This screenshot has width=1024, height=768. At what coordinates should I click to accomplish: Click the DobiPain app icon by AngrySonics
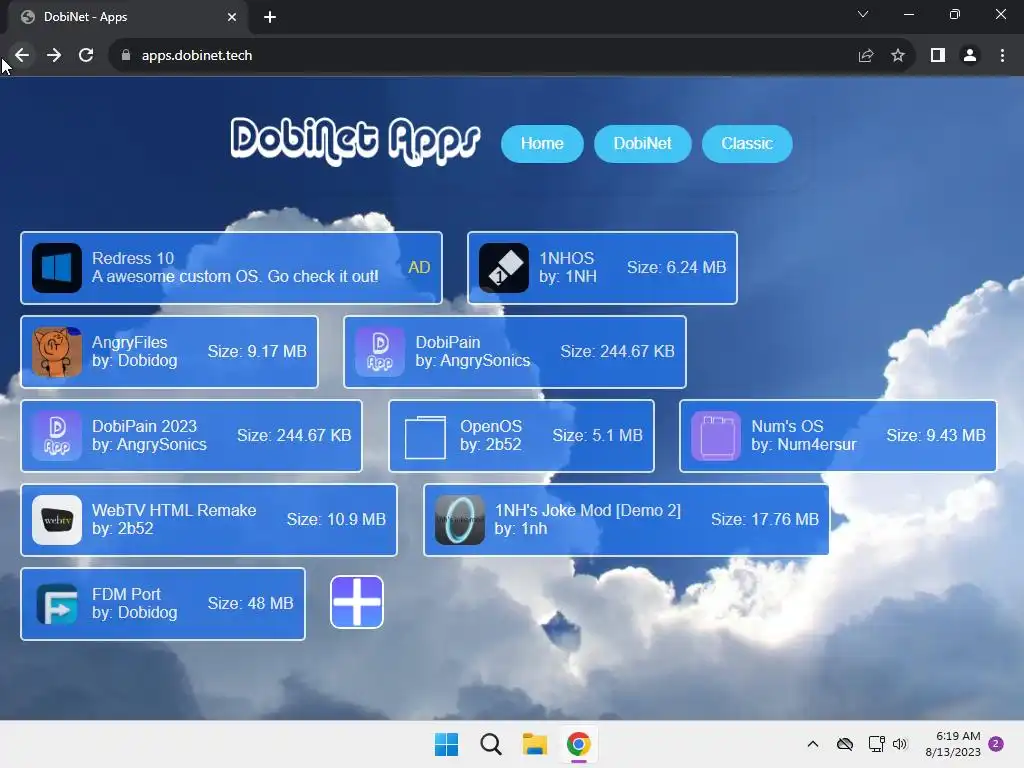(x=380, y=352)
